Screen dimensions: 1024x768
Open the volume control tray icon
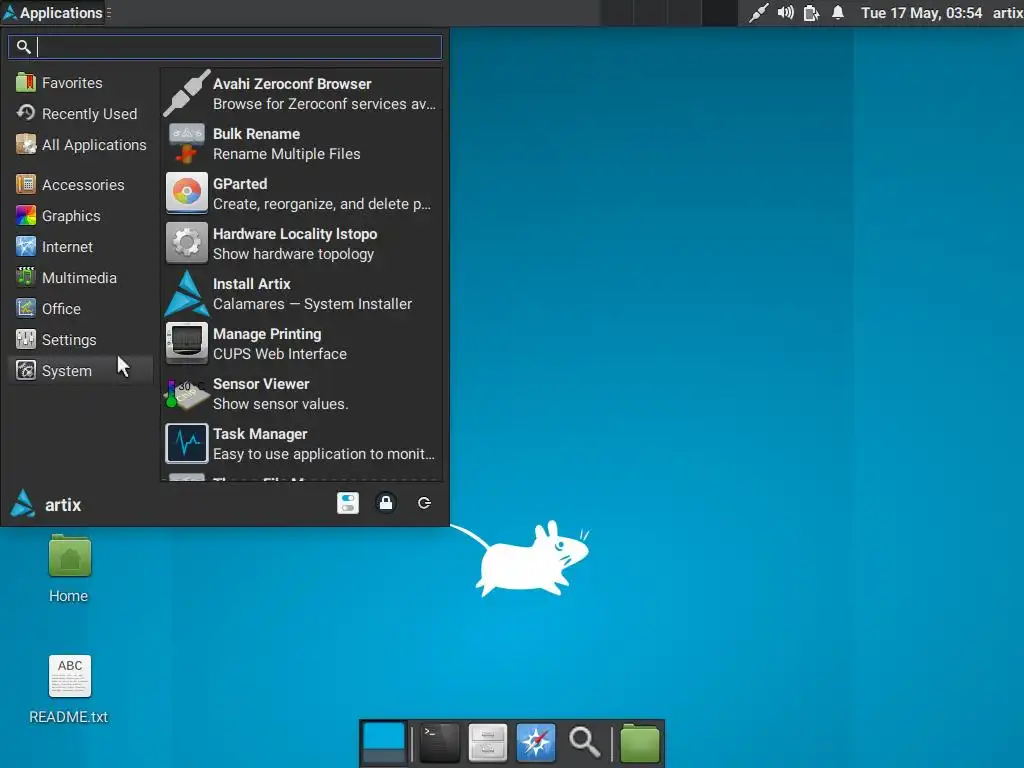[x=786, y=12]
